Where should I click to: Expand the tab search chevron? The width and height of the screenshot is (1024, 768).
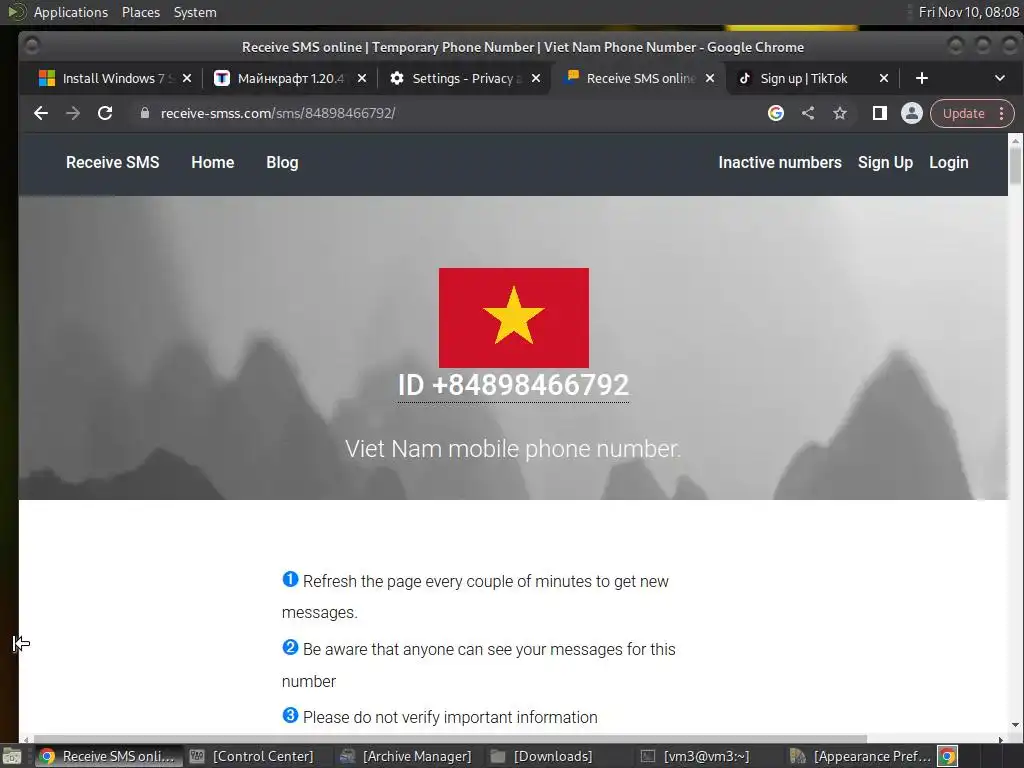pyautogui.click(x=999, y=78)
